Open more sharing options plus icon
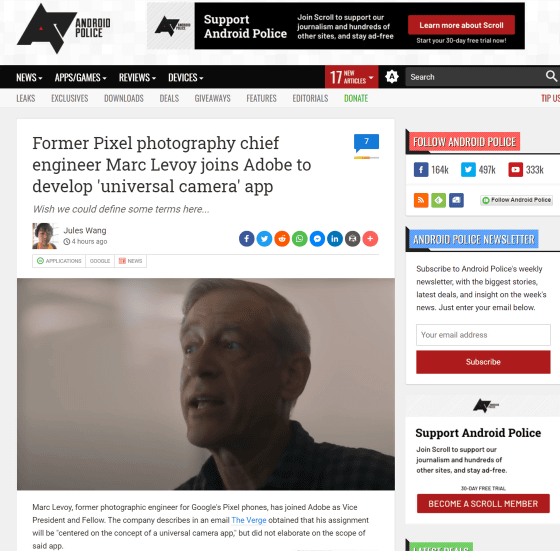 tap(370, 239)
